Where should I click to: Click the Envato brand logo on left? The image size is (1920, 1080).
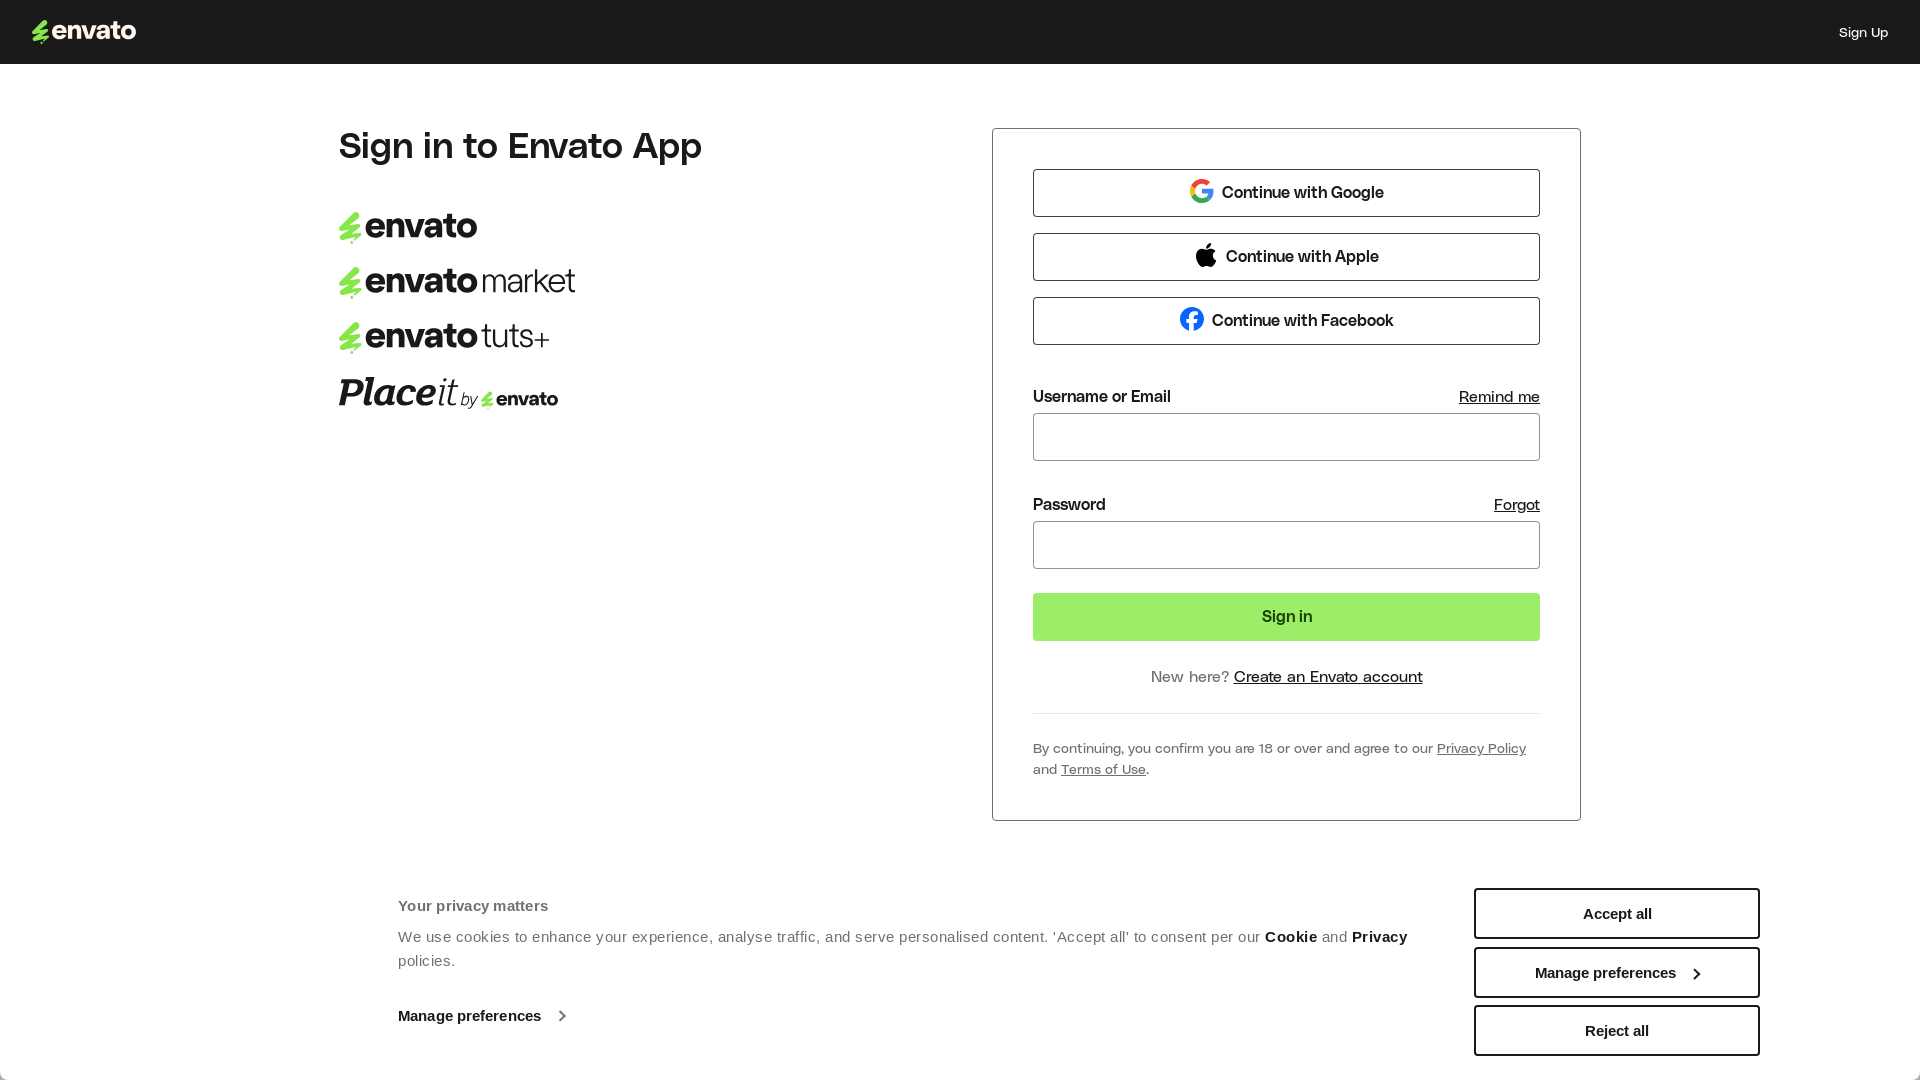(408, 228)
